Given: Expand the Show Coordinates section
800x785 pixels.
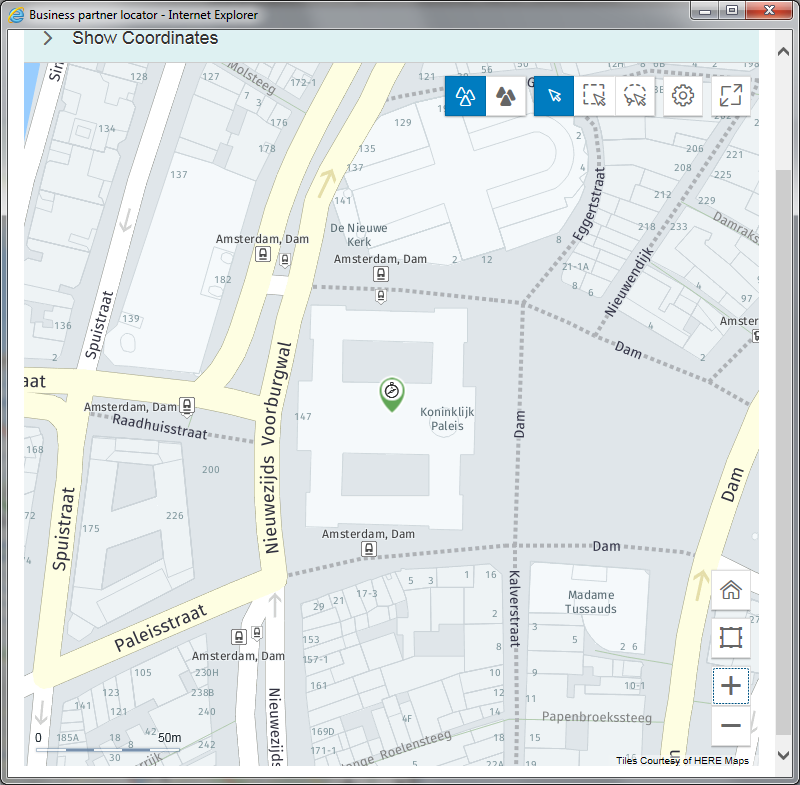Looking at the screenshot, I should click(x=47, y=38).
